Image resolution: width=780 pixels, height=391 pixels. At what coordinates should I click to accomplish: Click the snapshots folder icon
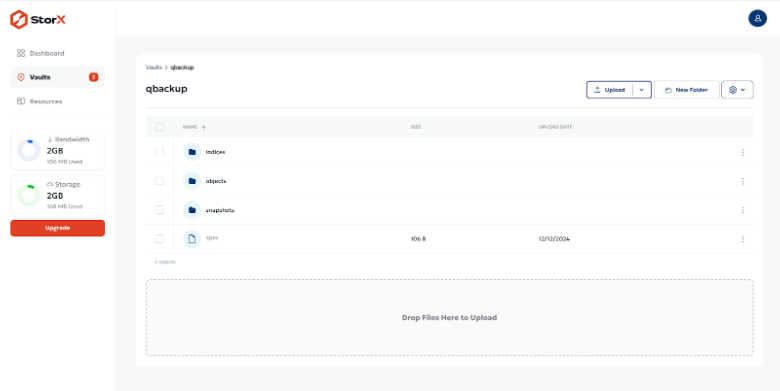192,210
